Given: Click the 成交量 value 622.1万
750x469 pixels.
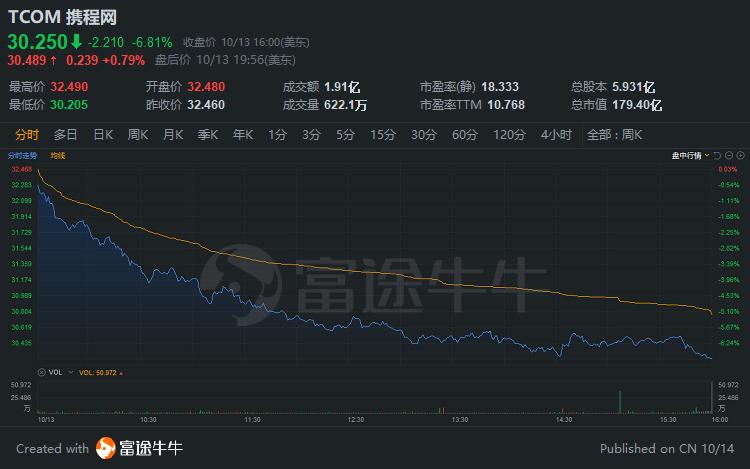Looking at the screenshot, I should (345, 105).
